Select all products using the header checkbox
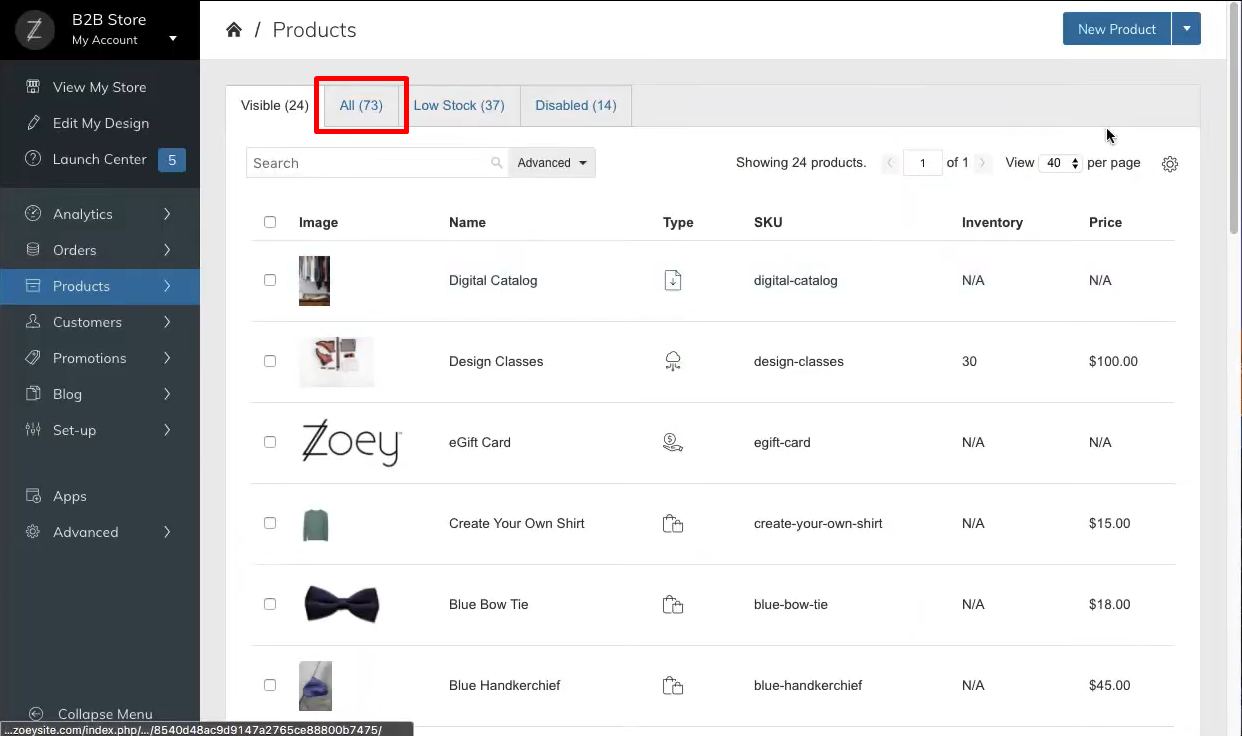Viewport: 1242px width, 736px height. [270, 222]
